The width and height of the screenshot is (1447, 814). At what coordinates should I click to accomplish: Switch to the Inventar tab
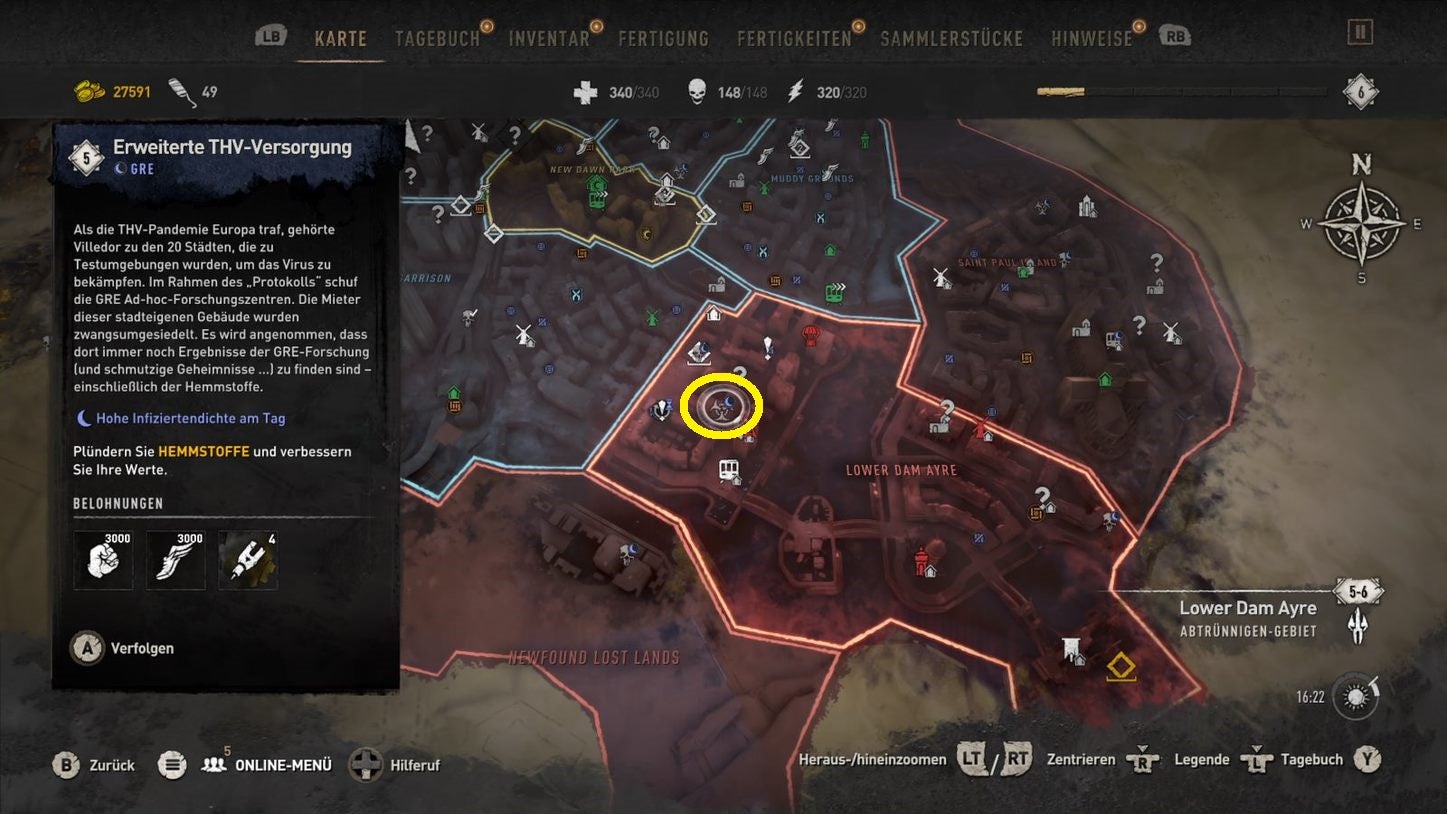549,39
